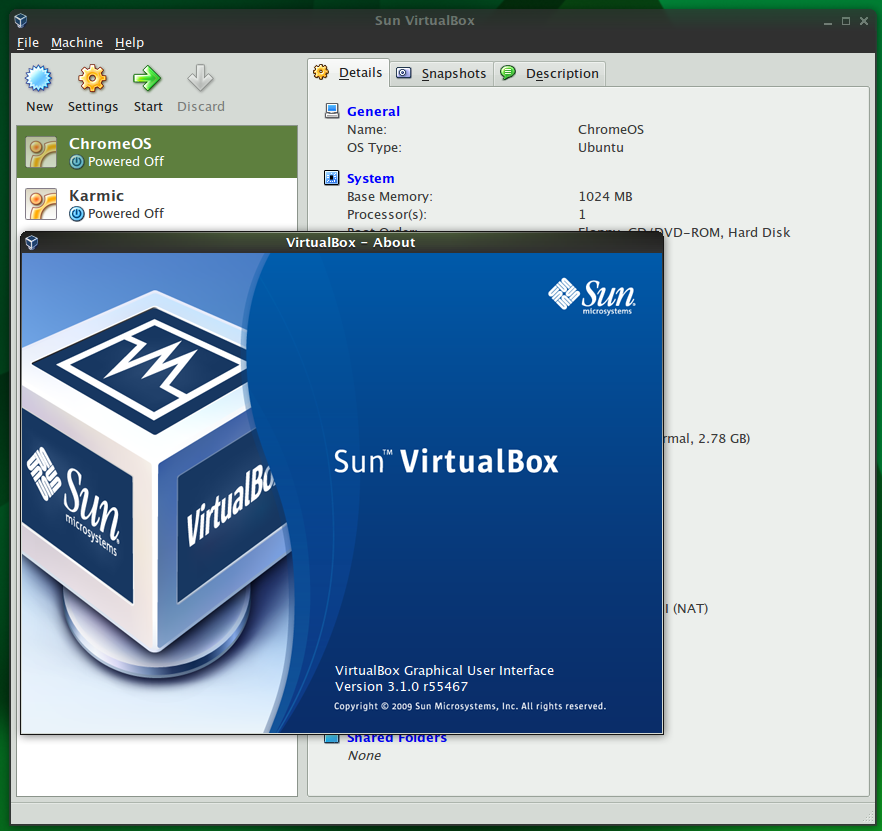Switch to the Snapshots tab
Screen dimensions: 882x831
[x=442, y=73]
